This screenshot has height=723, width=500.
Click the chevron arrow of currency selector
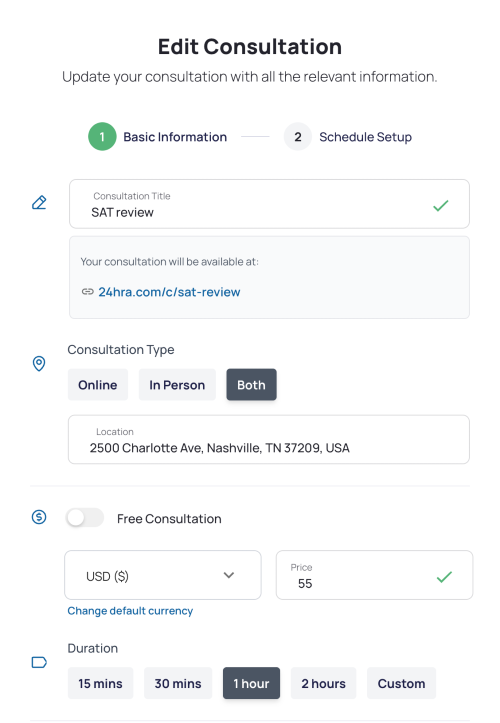coord(229,575)
